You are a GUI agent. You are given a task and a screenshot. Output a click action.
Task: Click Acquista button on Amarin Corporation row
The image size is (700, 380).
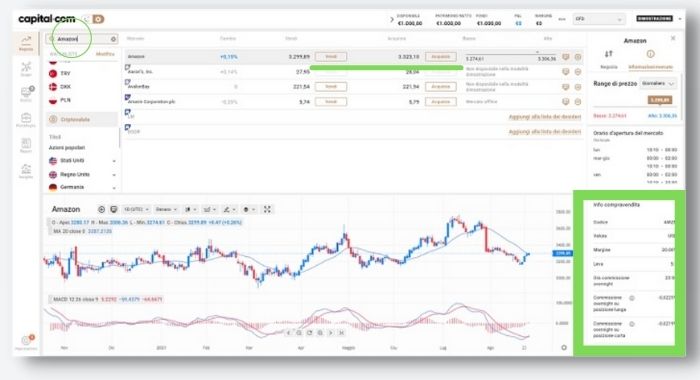click(x=441, y=102)
